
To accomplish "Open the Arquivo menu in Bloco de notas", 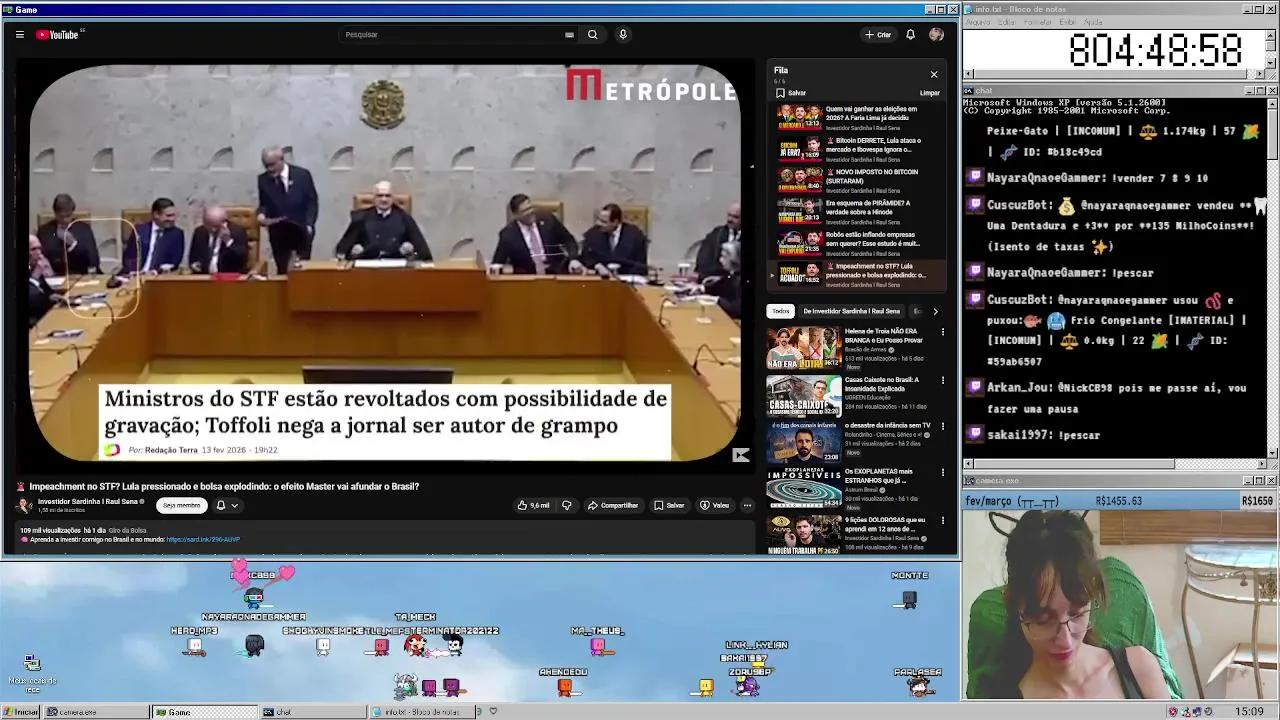I will tap(977, 22).
